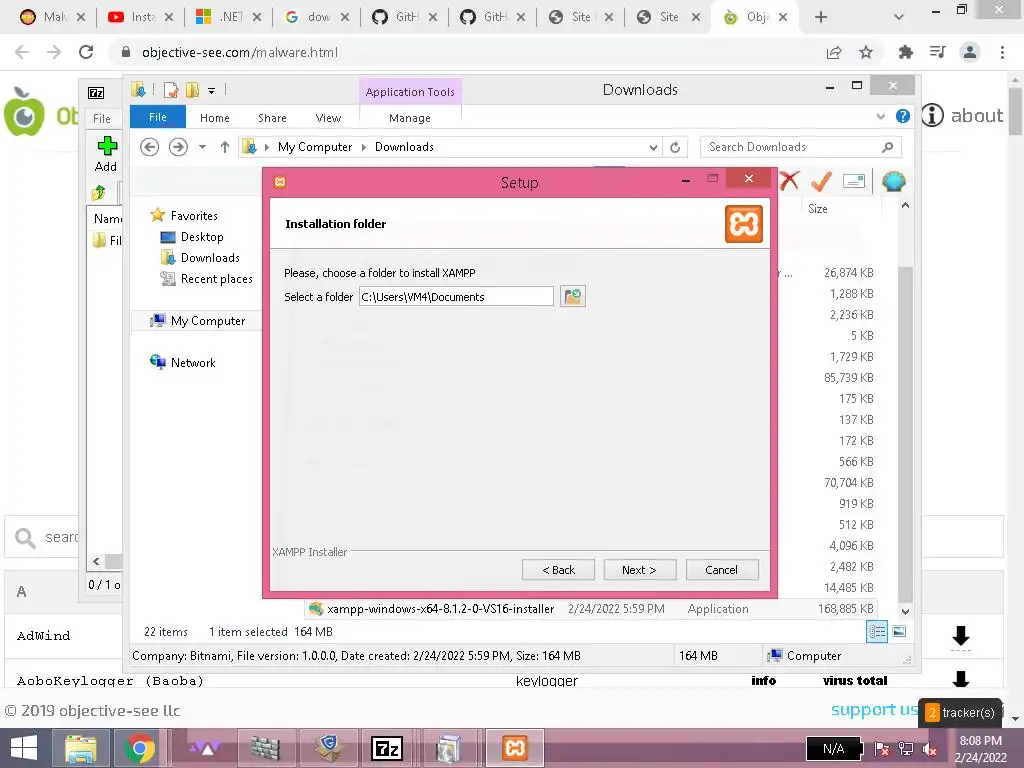The width and height of the screenshot is (1024, 768).
Task: Click My Computer breadcrumb in address bar
Action: point(315,147)
